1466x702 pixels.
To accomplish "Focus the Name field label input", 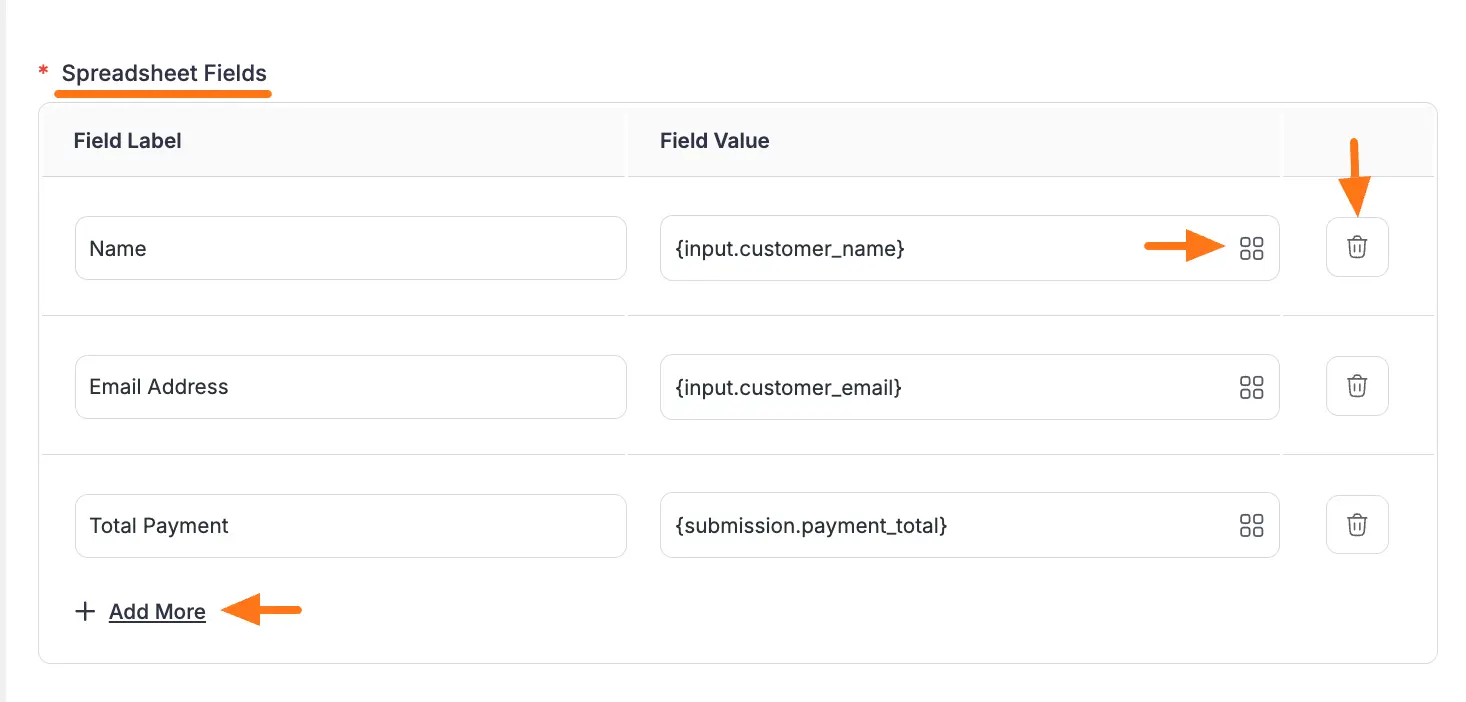I will pos(350,249).
